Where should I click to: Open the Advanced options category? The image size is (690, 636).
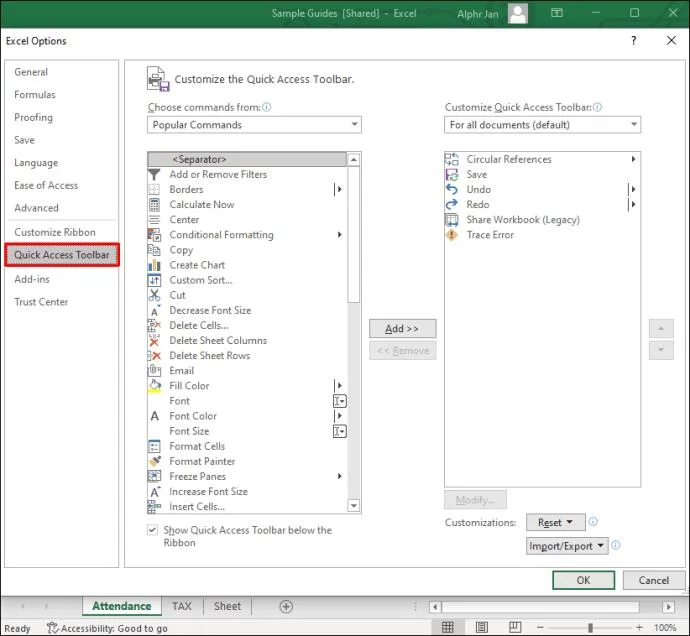(37, 208)
